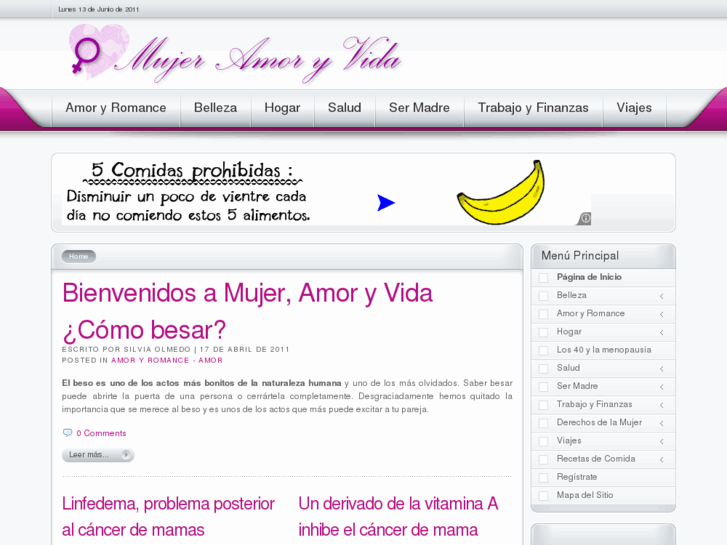Open Los 40 y la menopausia sidebar link

[604, 350]
